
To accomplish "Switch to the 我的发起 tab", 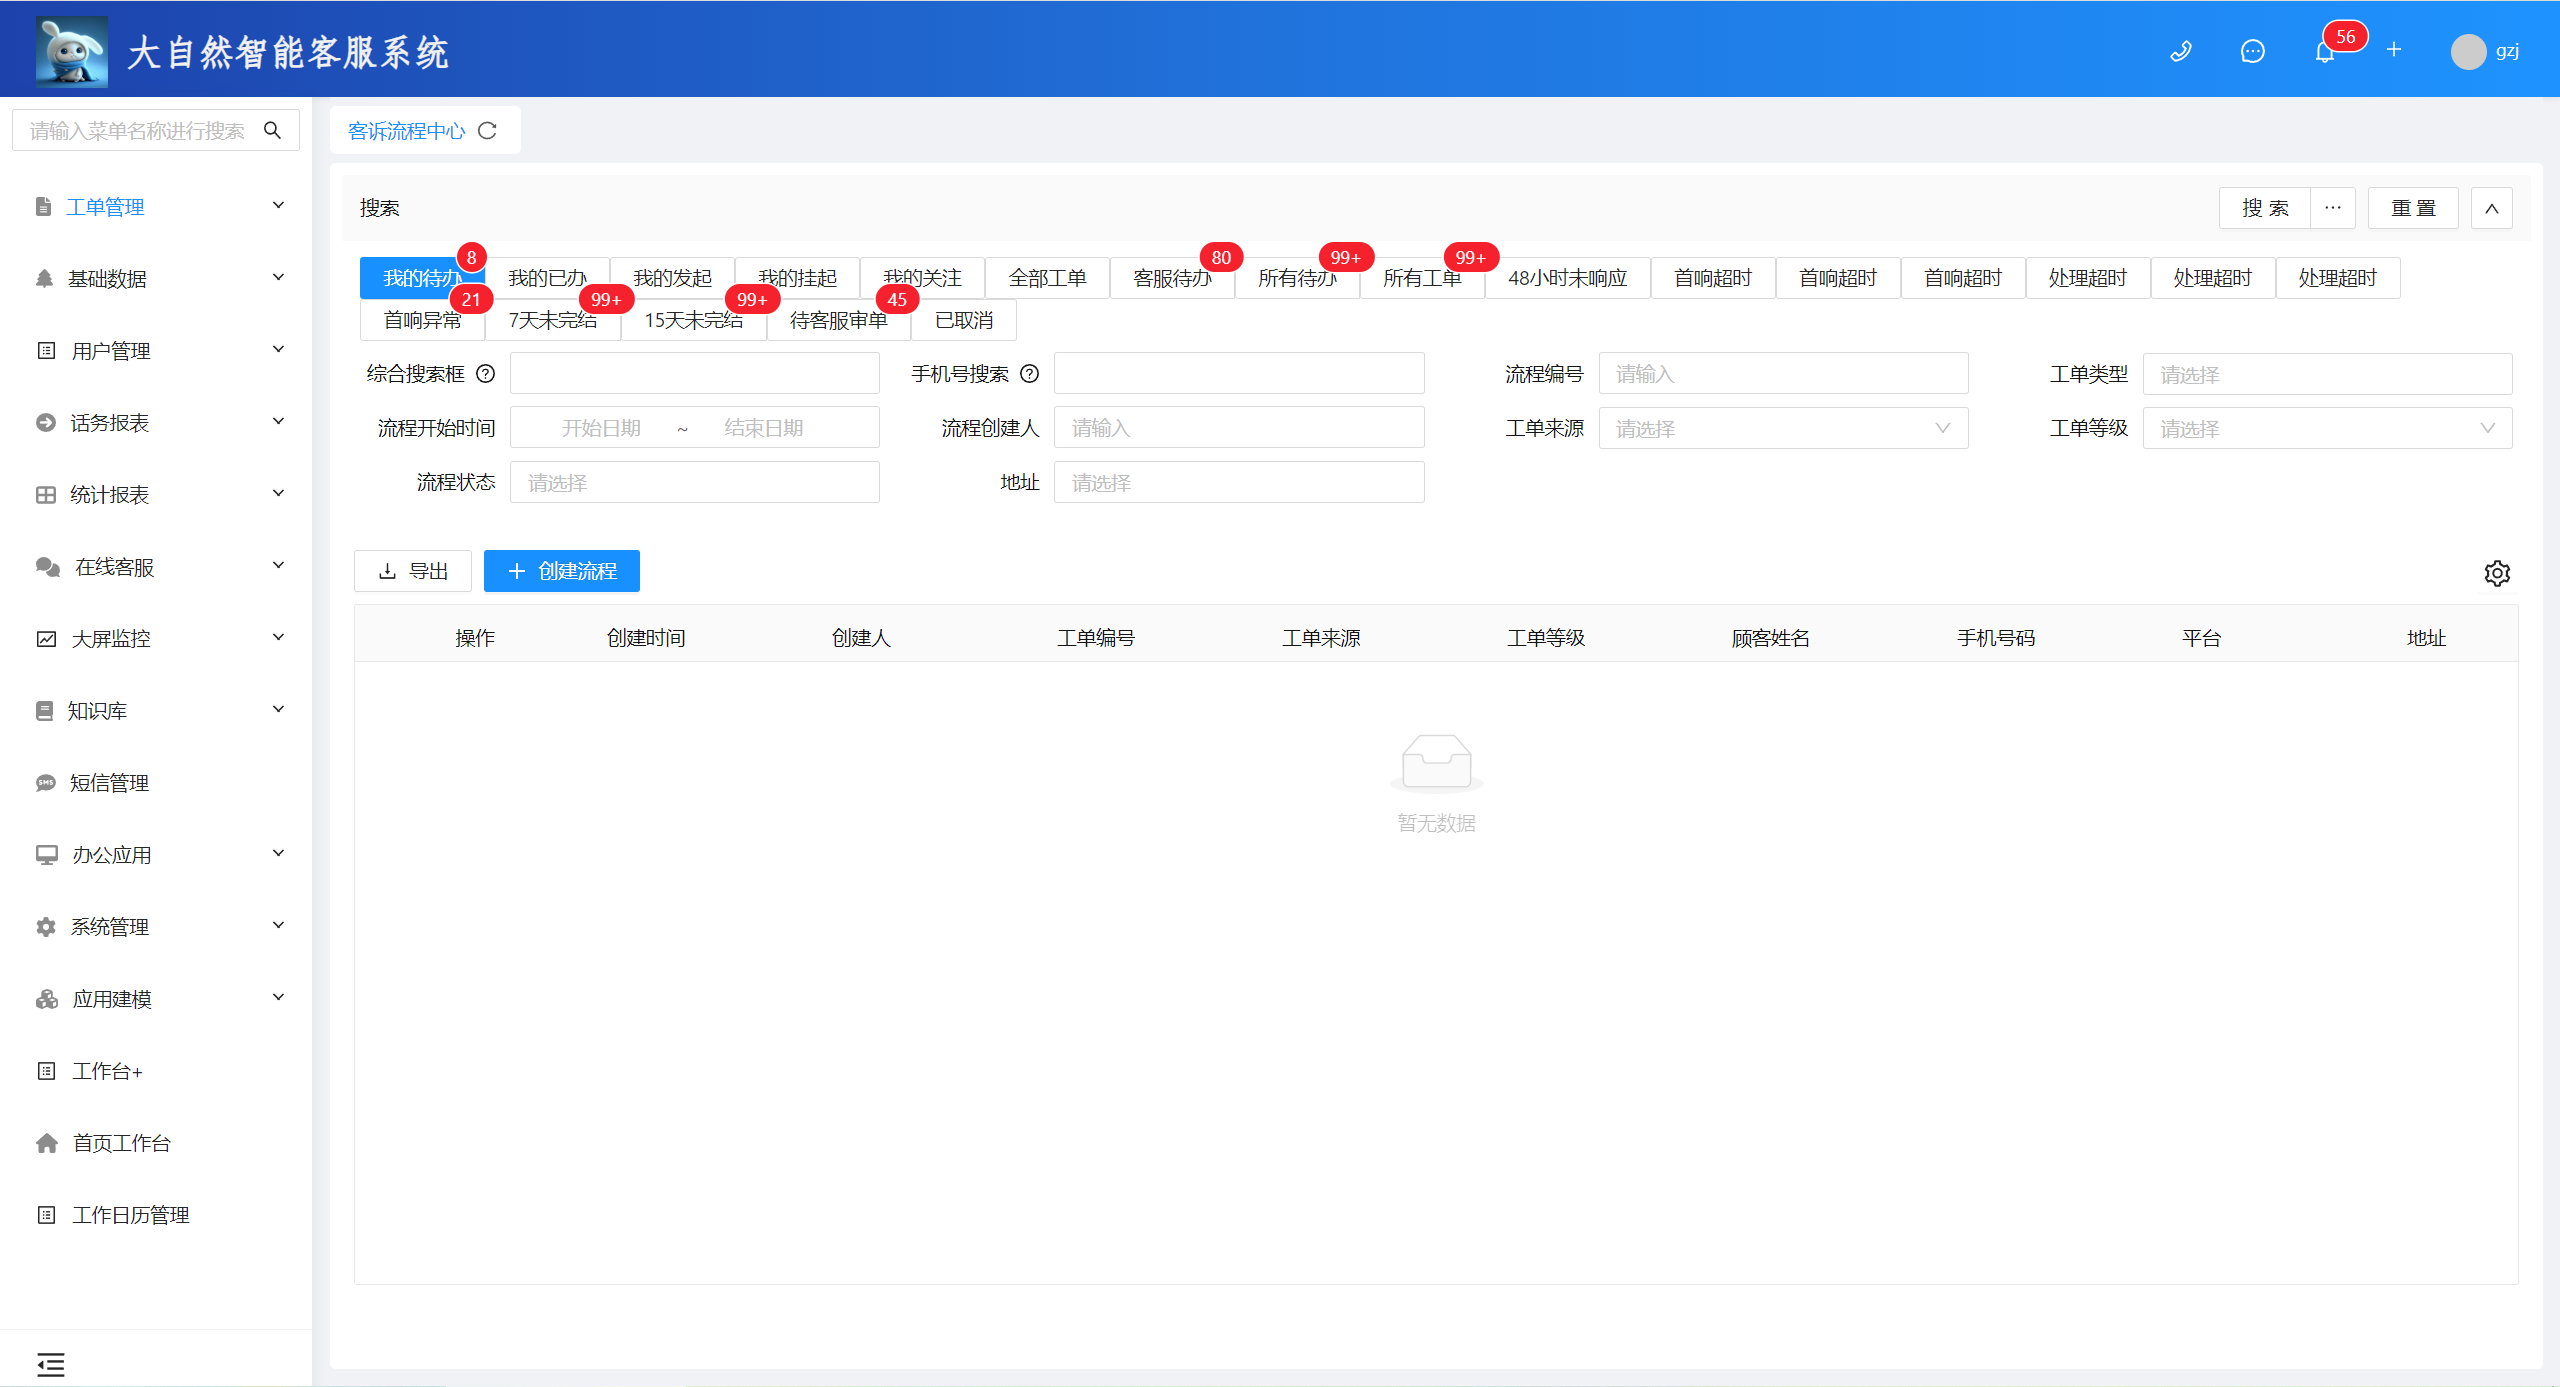I will 672,278.
